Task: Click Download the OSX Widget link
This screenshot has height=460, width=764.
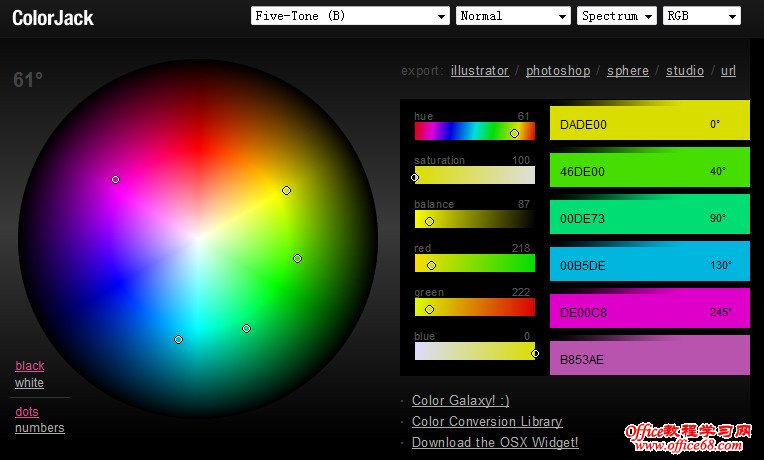Action: (x=495, y=442)
